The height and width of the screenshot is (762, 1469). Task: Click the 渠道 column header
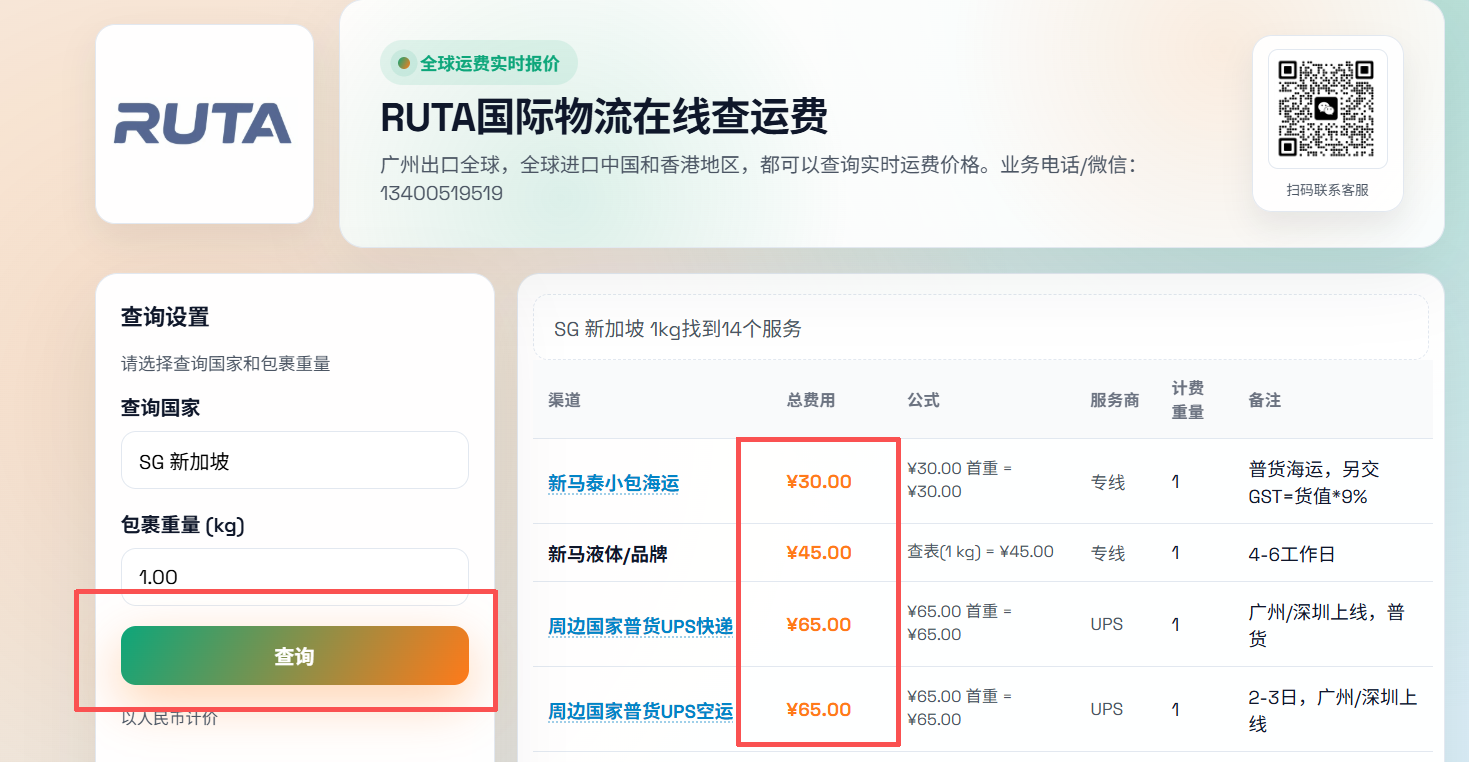point(564,400)
